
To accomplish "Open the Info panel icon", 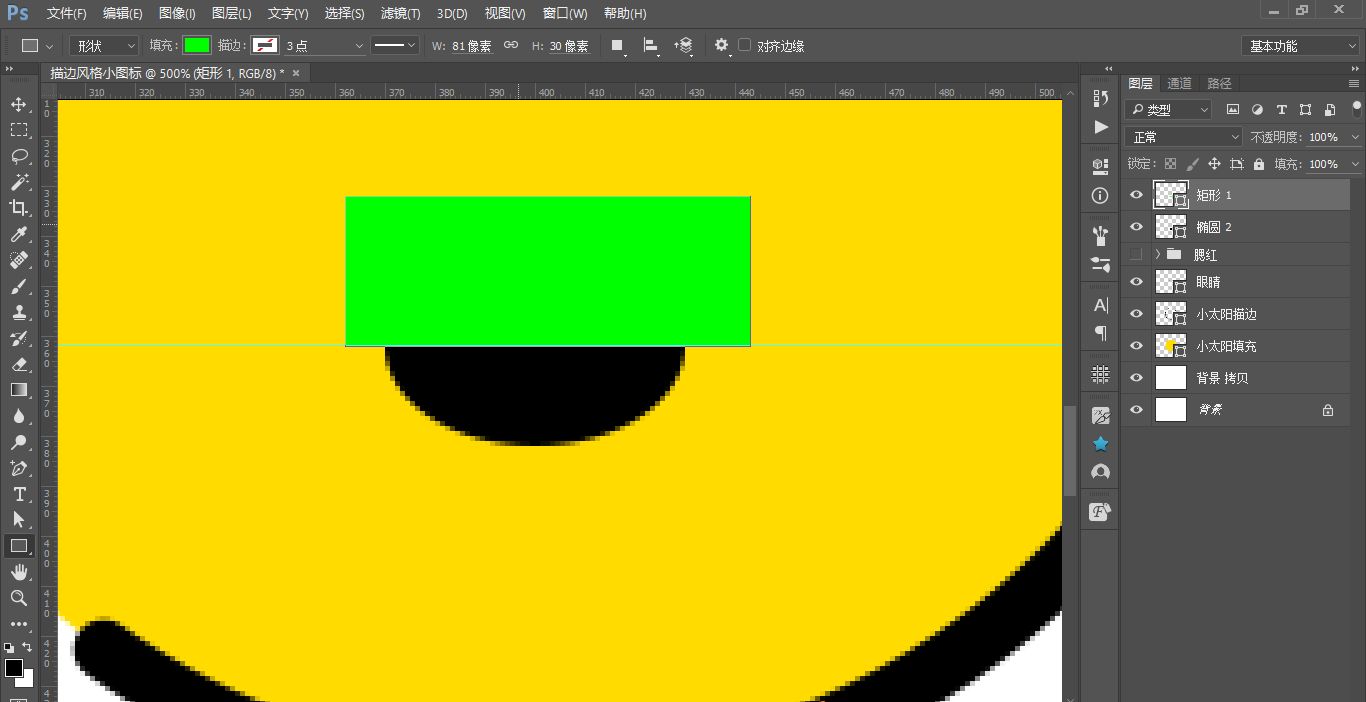I will (1101, 196).
